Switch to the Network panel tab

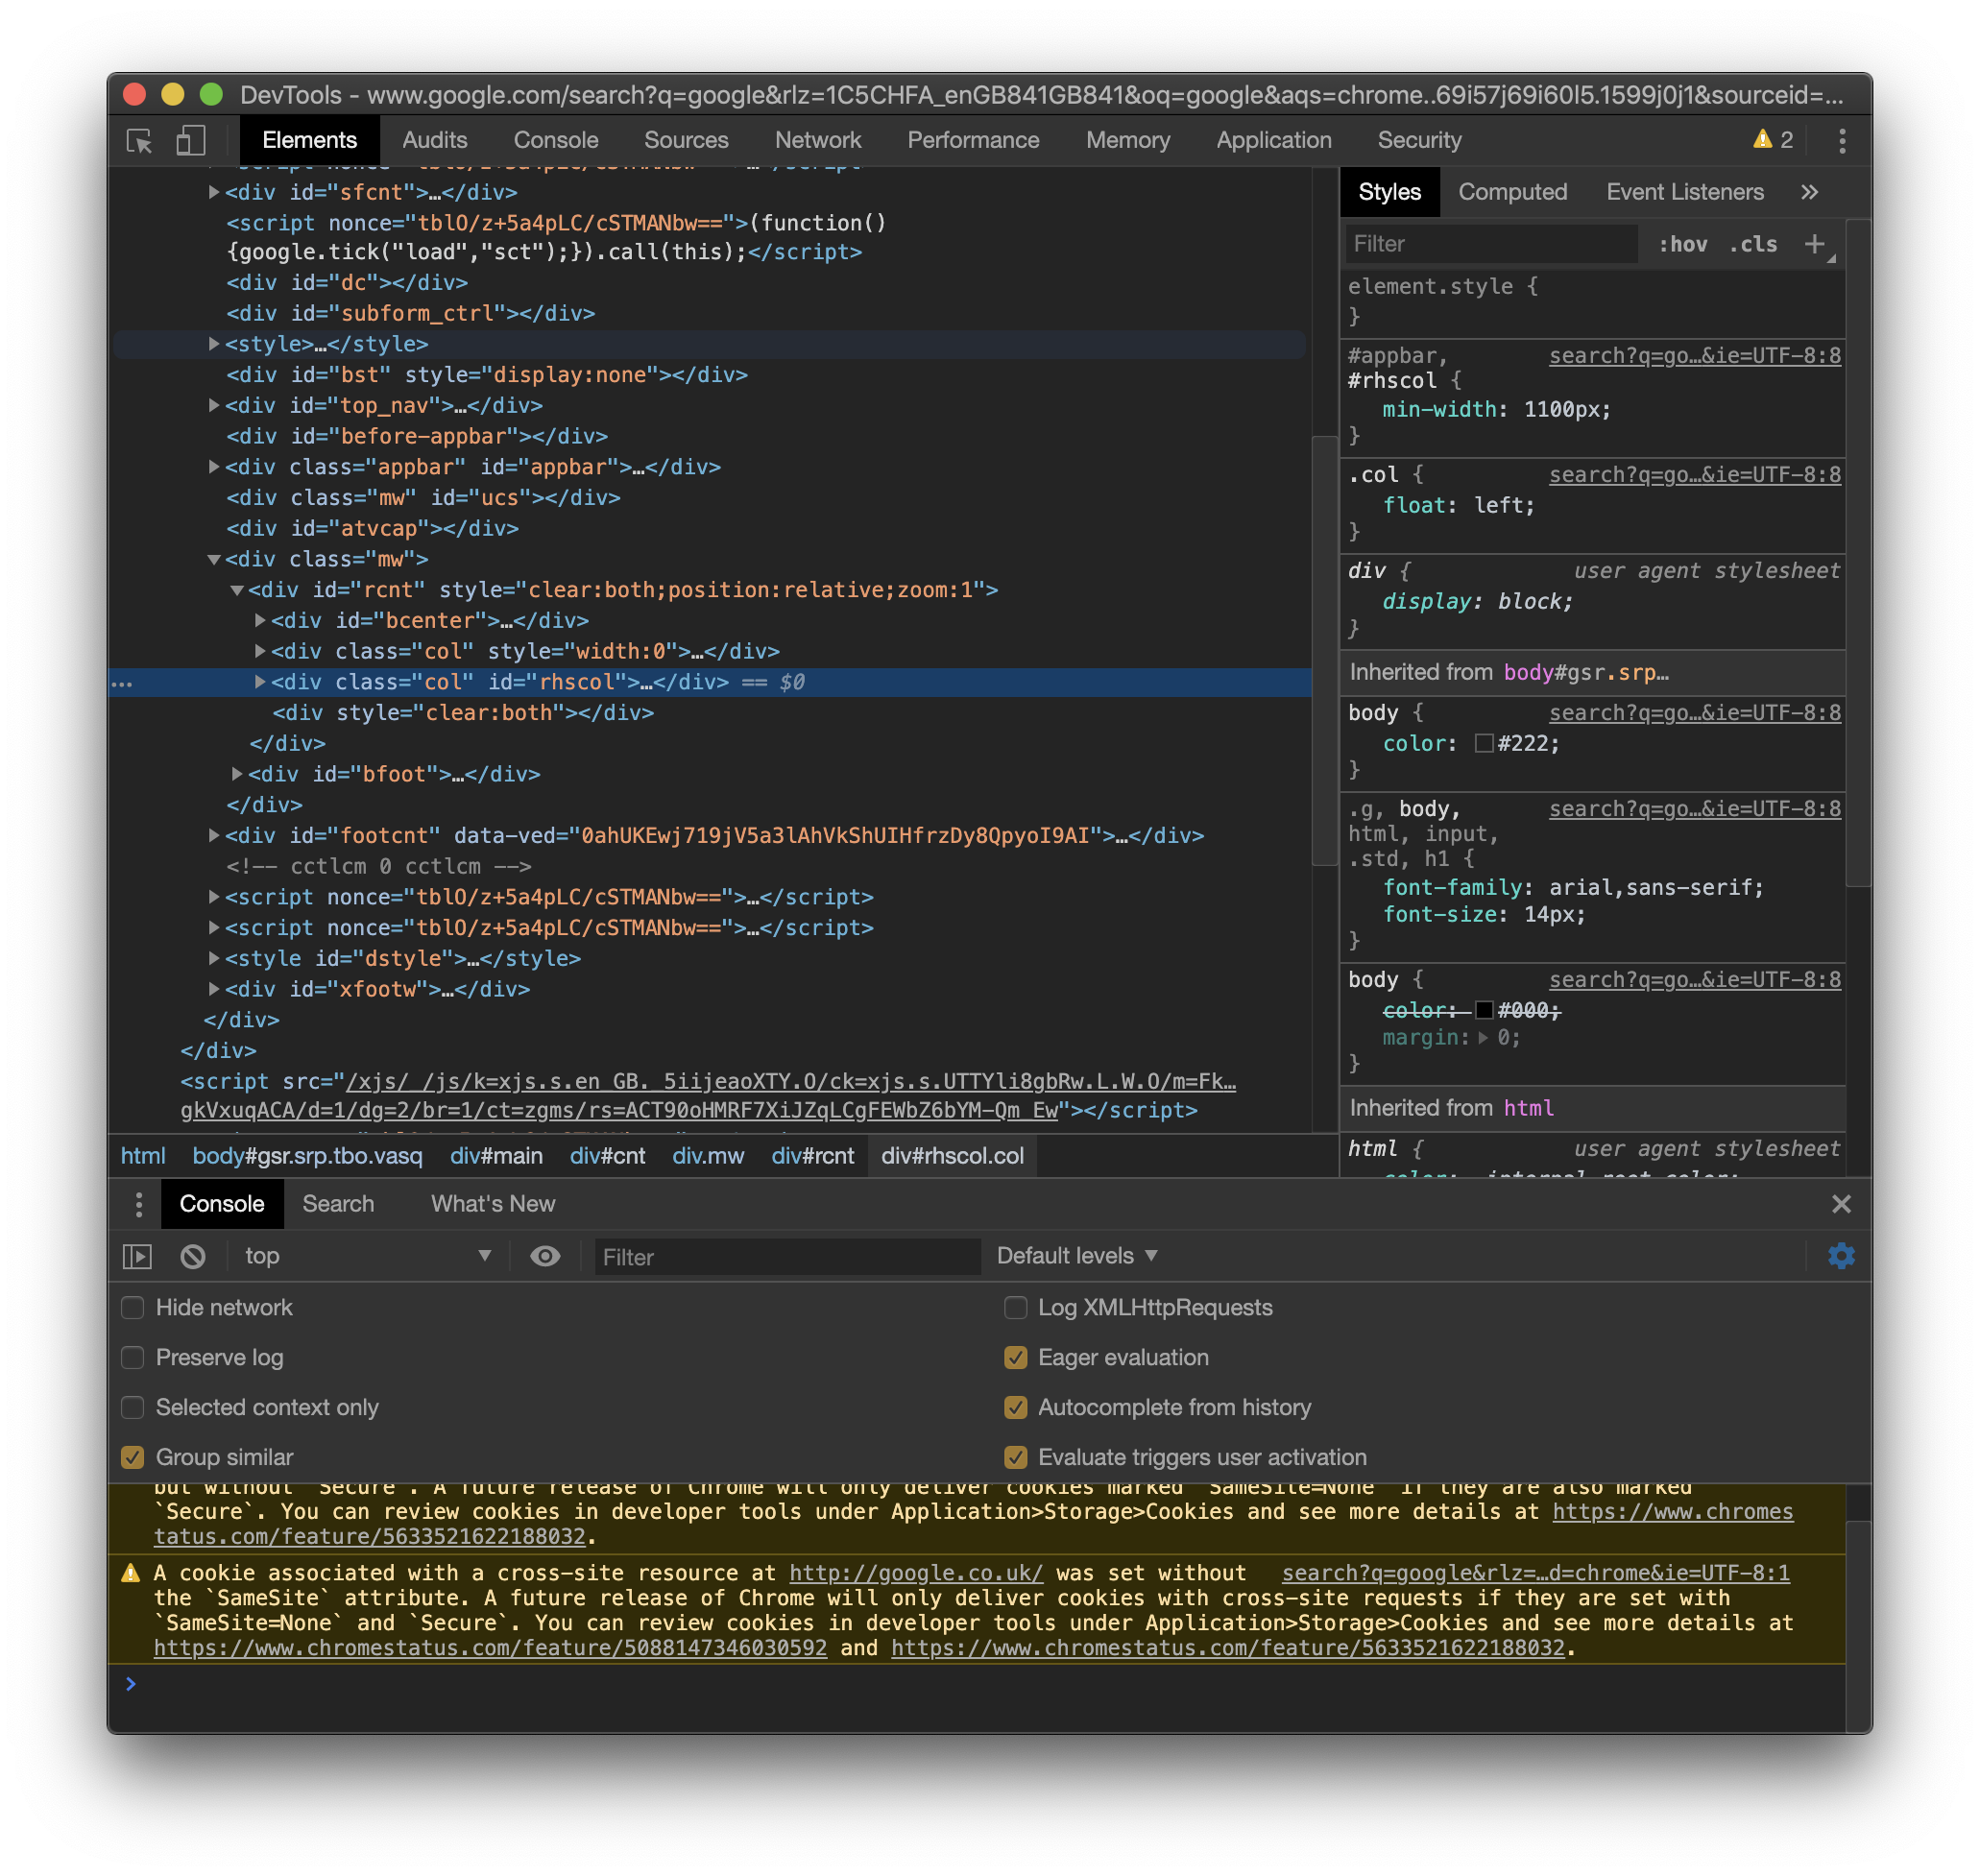coord(818,140)
